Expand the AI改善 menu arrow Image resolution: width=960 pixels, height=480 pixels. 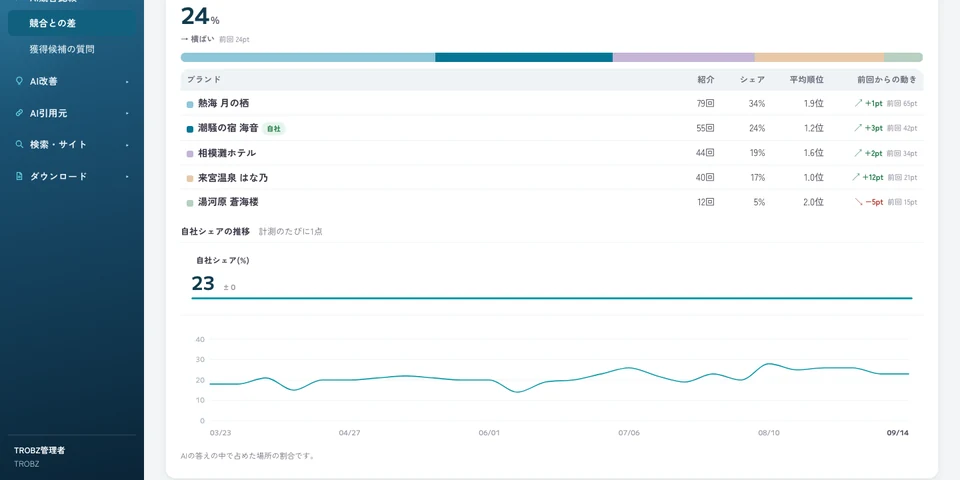(127, 81)
